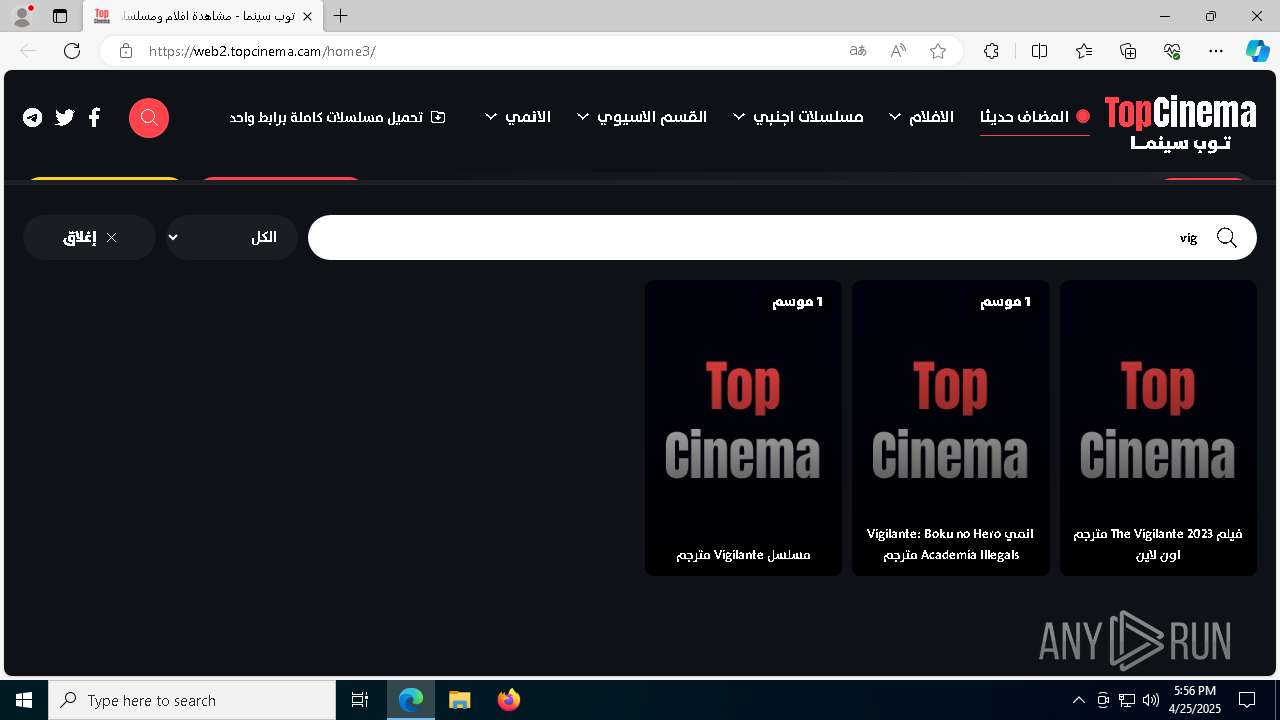
Task: Expand the القسم الاسيوي dropdown
Action: (642, 117)
